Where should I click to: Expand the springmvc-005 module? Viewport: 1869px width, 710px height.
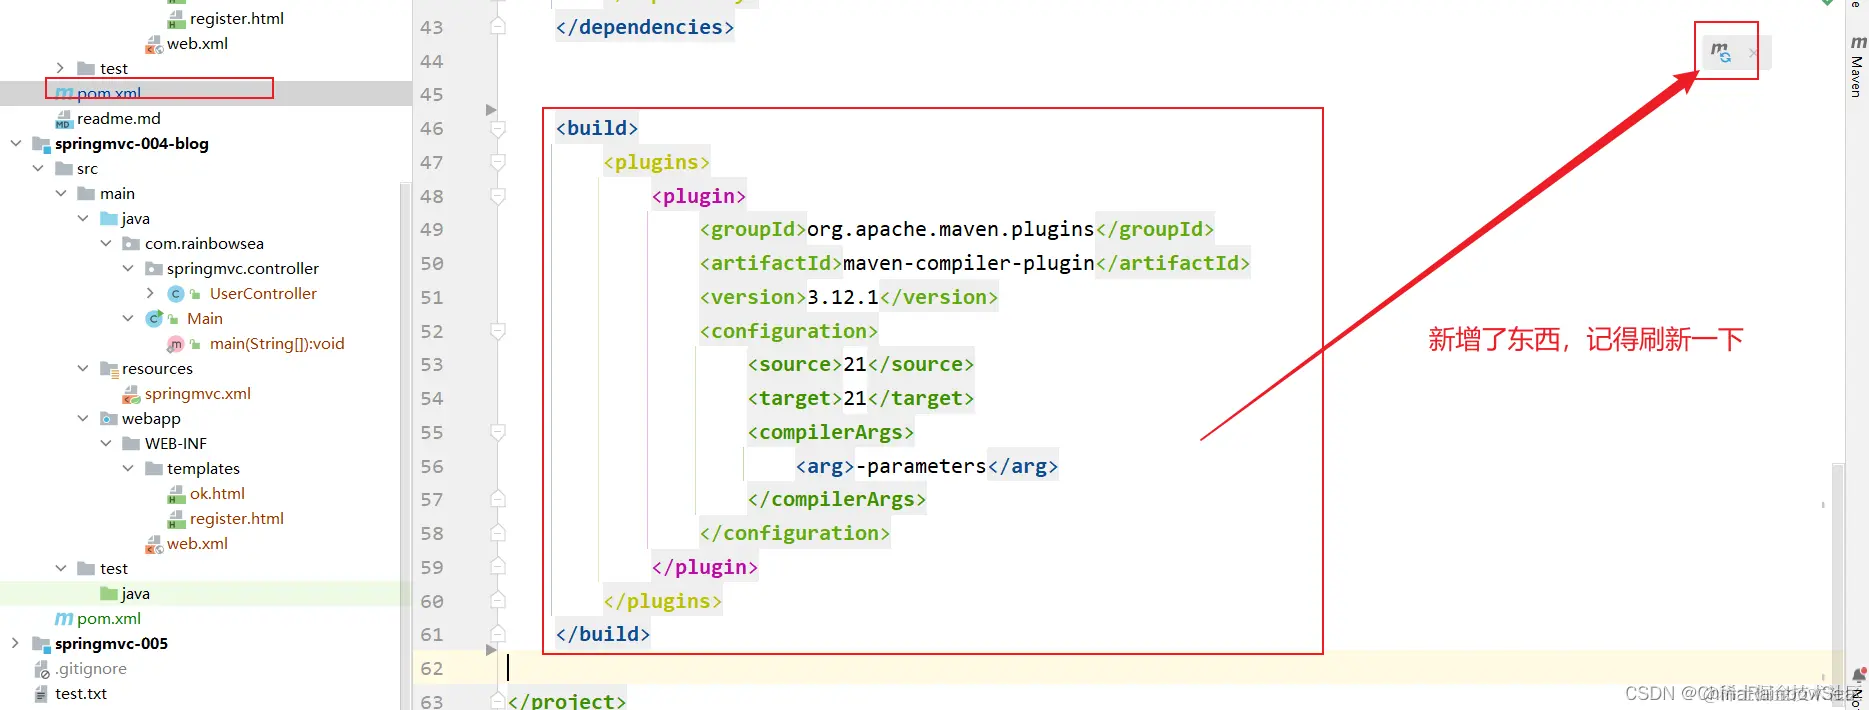tap(16, 643)
